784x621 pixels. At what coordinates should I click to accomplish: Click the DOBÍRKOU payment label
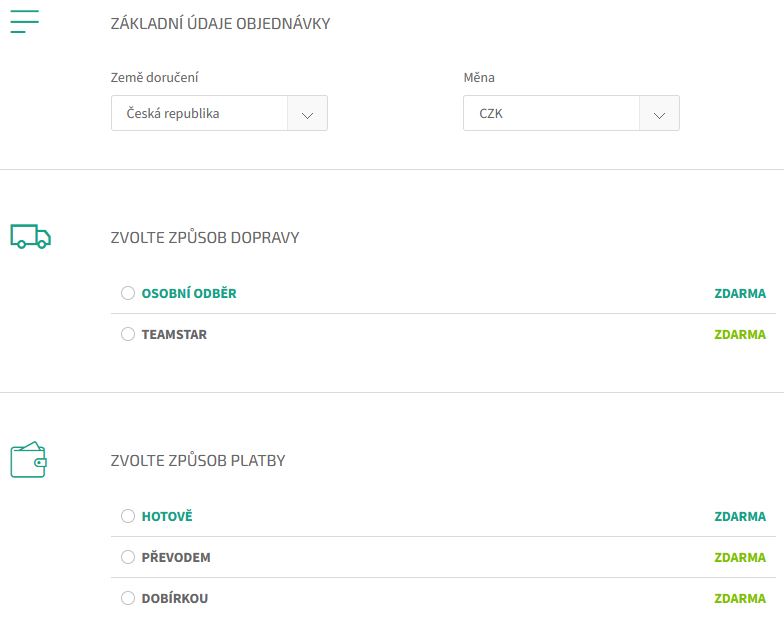pyautogui.click(x=174, y=598)
